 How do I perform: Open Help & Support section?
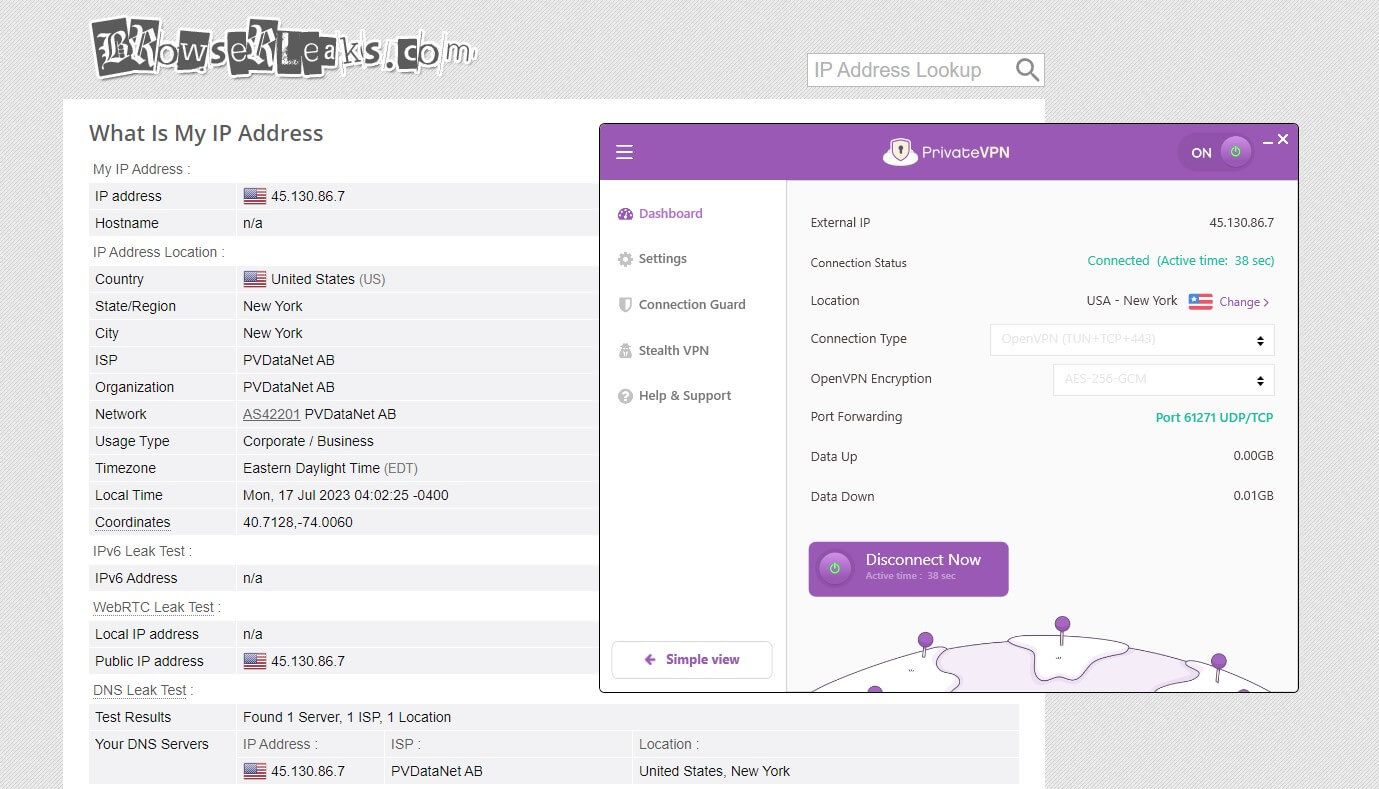coord(674,396)
